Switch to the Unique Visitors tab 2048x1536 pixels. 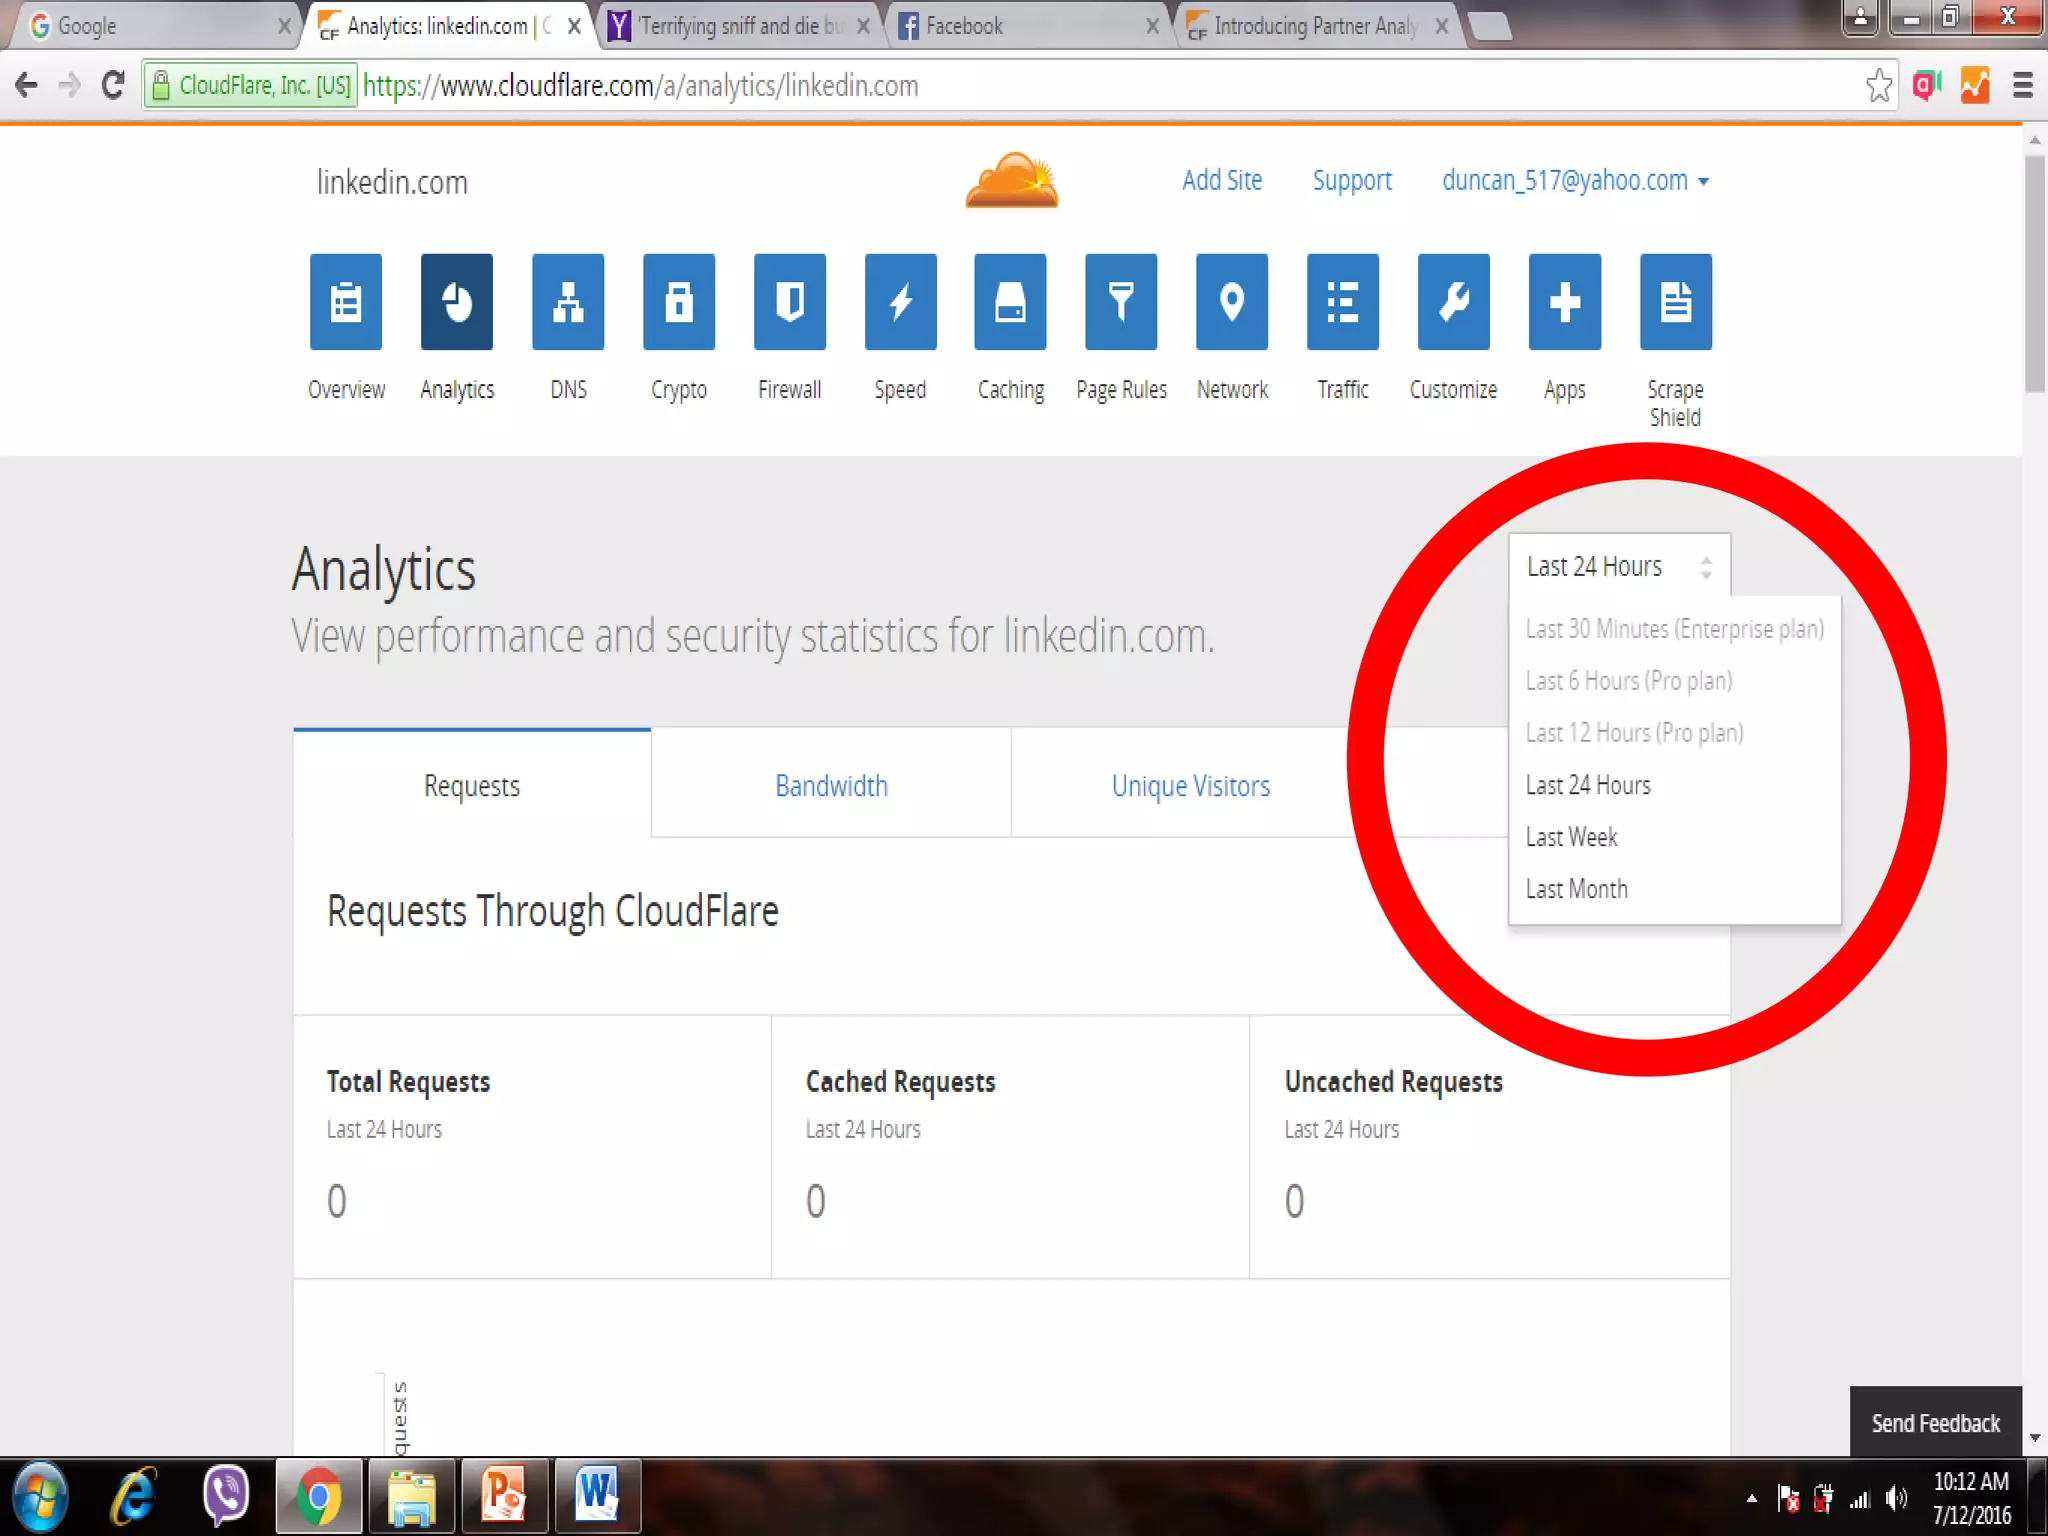tap(1190, 786)
